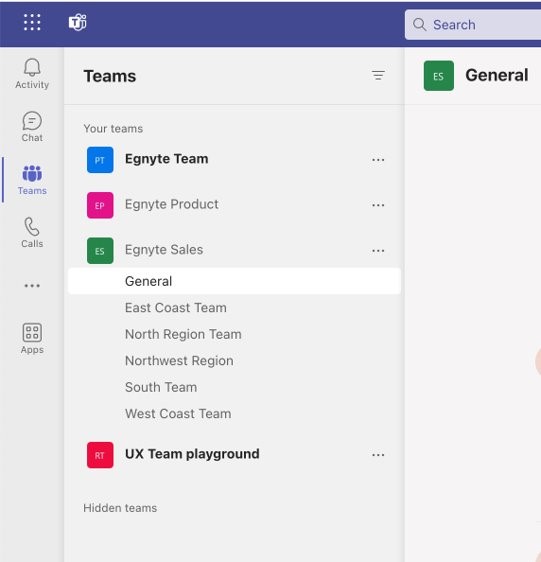Image resolution: width=541 pixels, height=562 pixels.
Task: Click the green ES avatar beside General
Action: point(438,76)
